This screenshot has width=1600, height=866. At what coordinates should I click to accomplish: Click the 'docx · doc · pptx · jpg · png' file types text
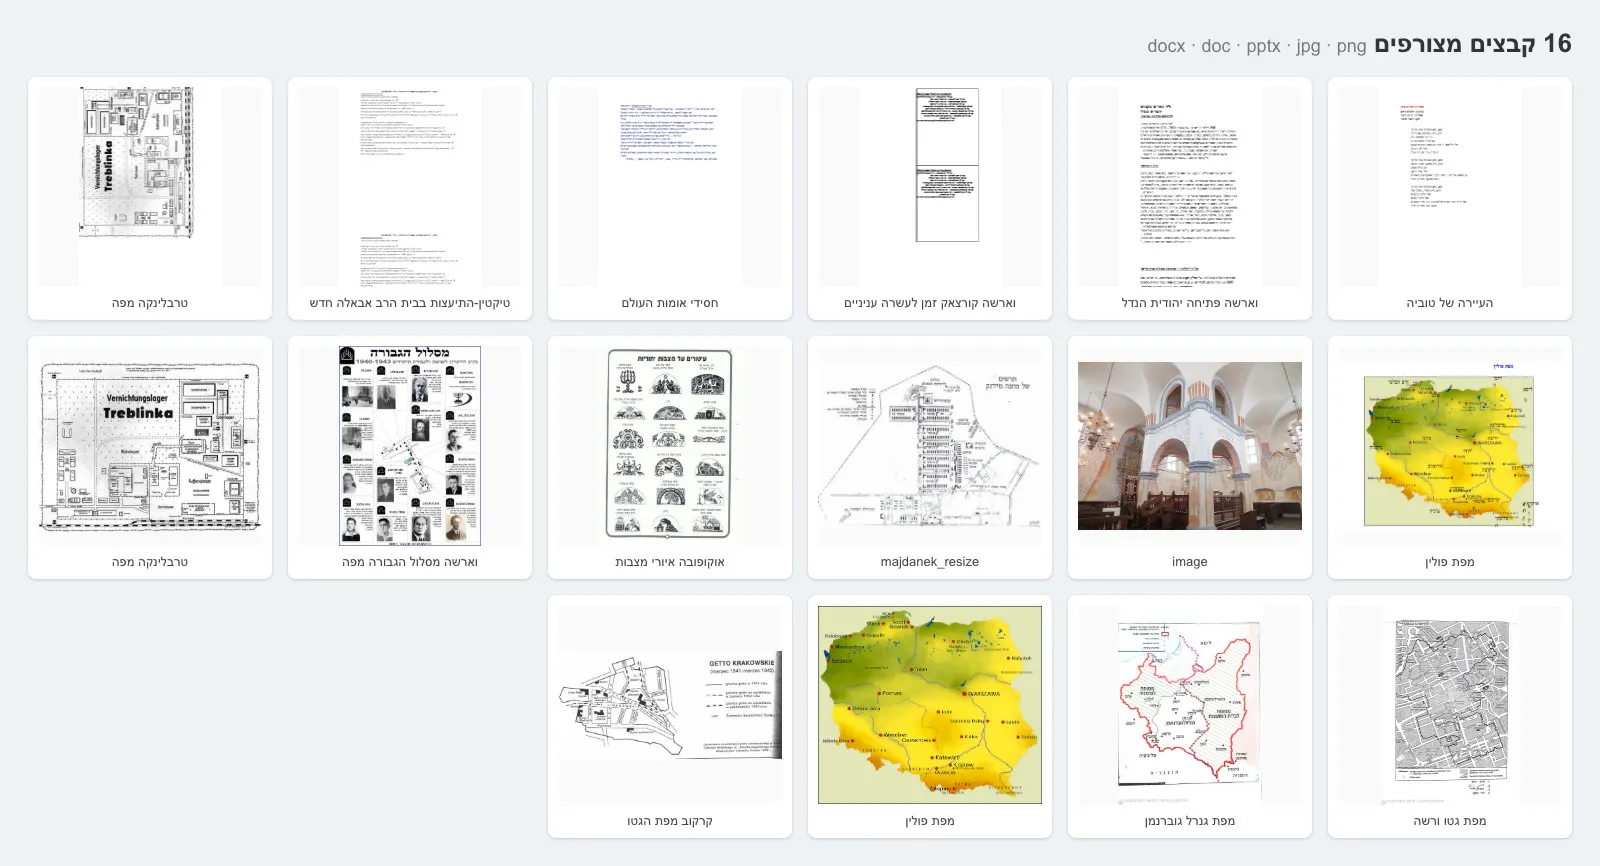[x=1256, y=46]
